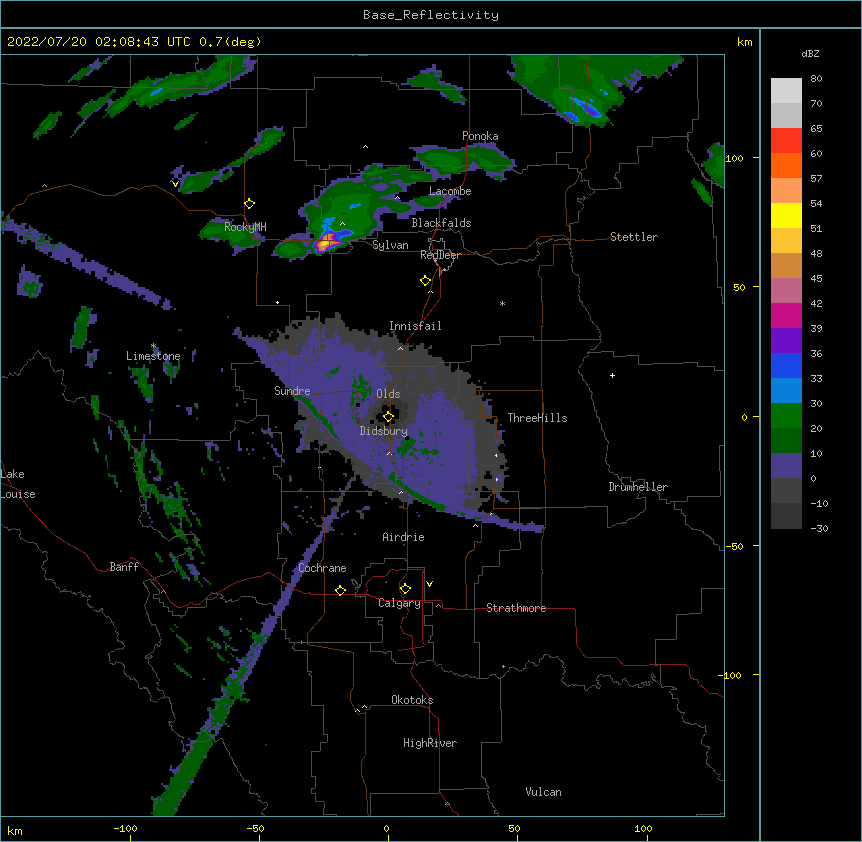Click the yellow diamond marker above Calgary label

point(405,589)
